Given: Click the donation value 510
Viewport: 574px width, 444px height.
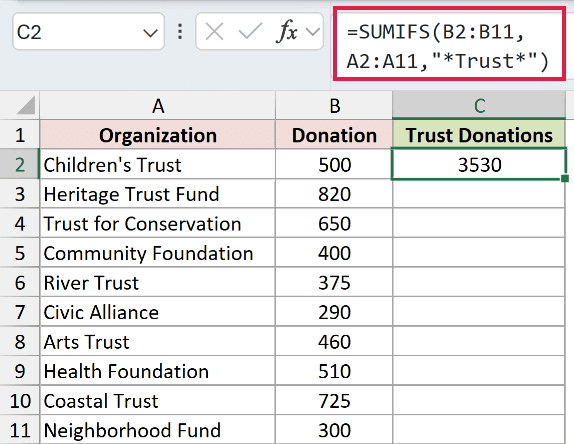Looking at the screenshot, I should coord(334,371).
